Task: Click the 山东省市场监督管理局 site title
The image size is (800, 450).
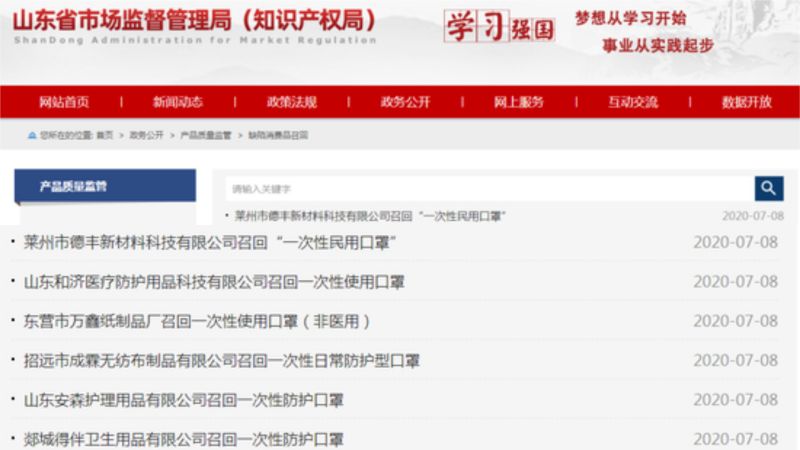Action: pyautogui.click(x=194, y=20)
